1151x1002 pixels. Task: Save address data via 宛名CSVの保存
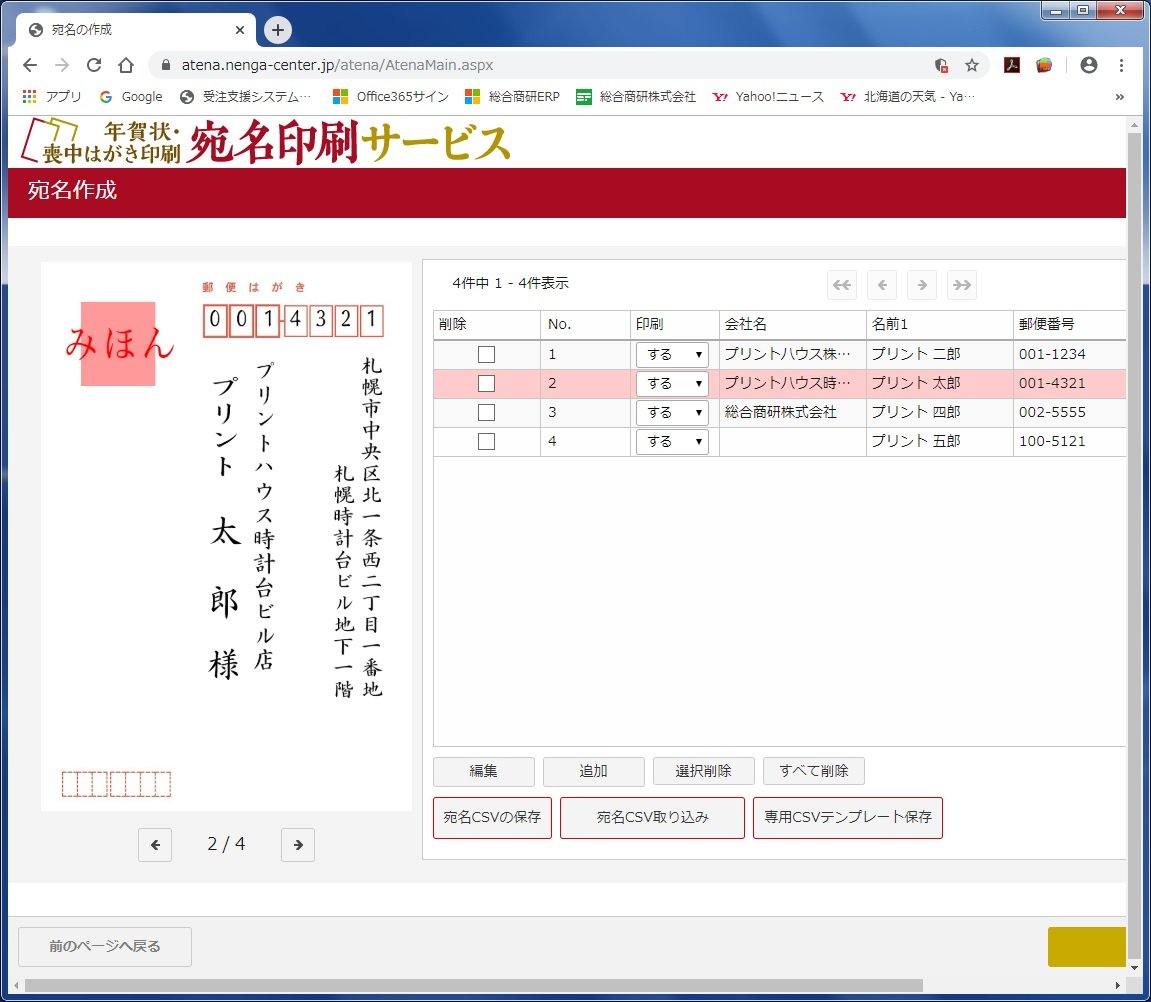click(492, 817)
